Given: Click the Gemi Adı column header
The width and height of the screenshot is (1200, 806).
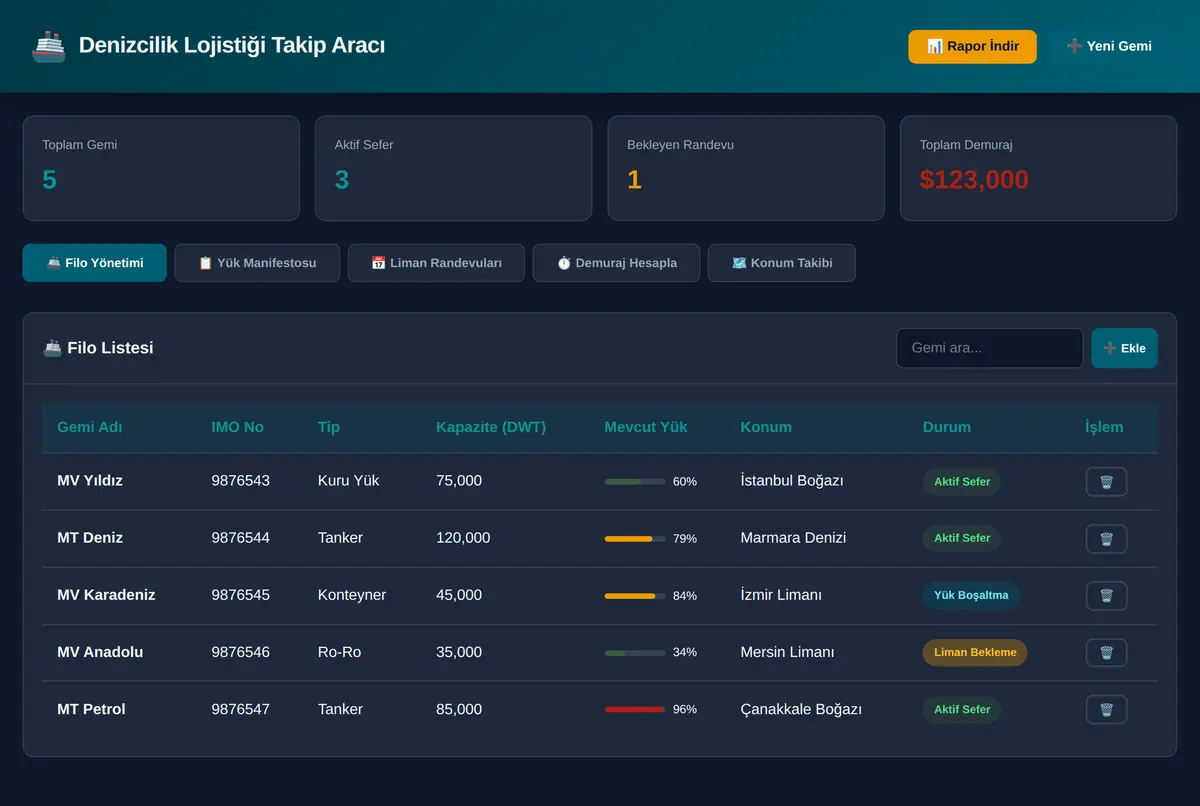Looking at the screenshot, I should click(90, 427).
